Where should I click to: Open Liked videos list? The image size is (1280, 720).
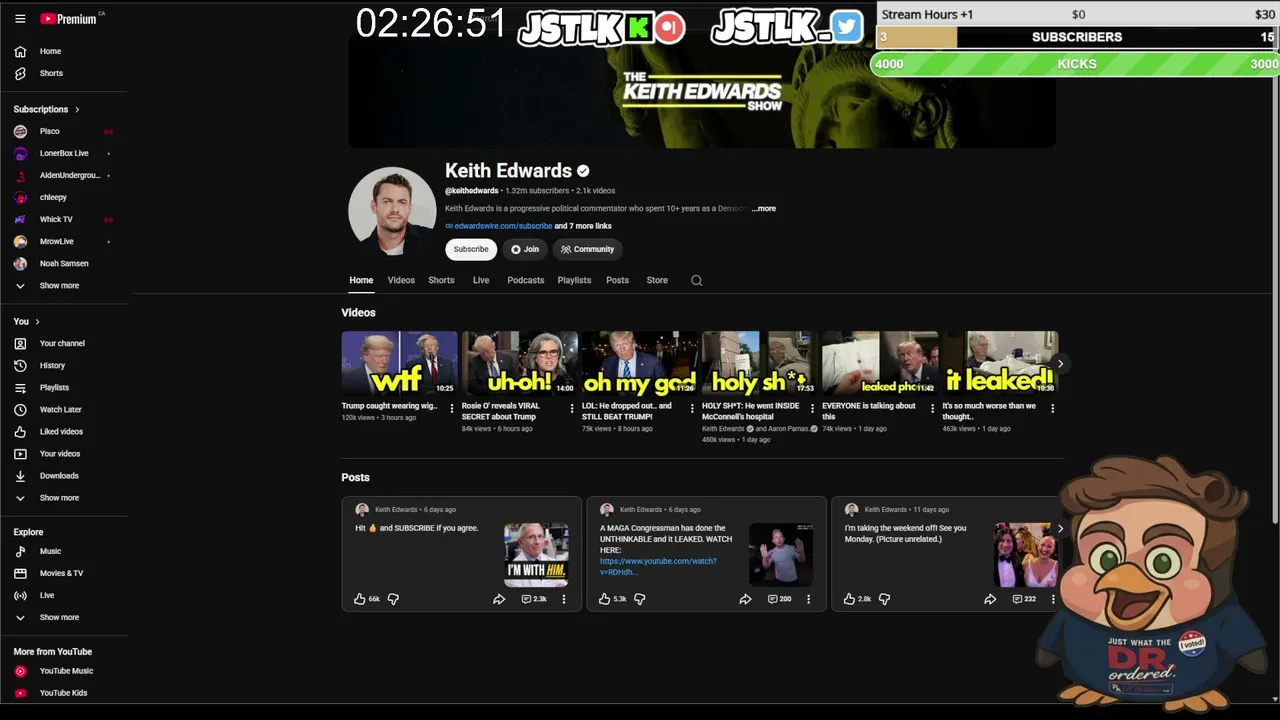[61, 432]
